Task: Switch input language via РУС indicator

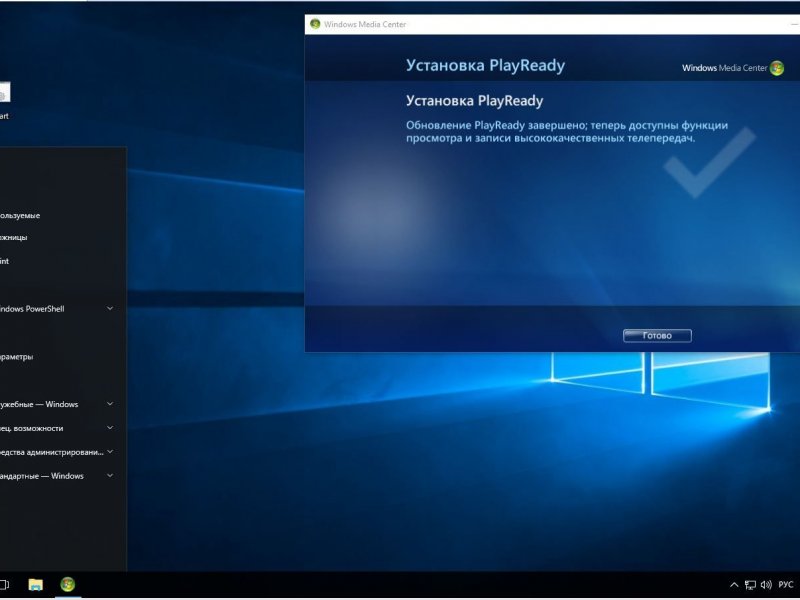Action: pos(786,585)
